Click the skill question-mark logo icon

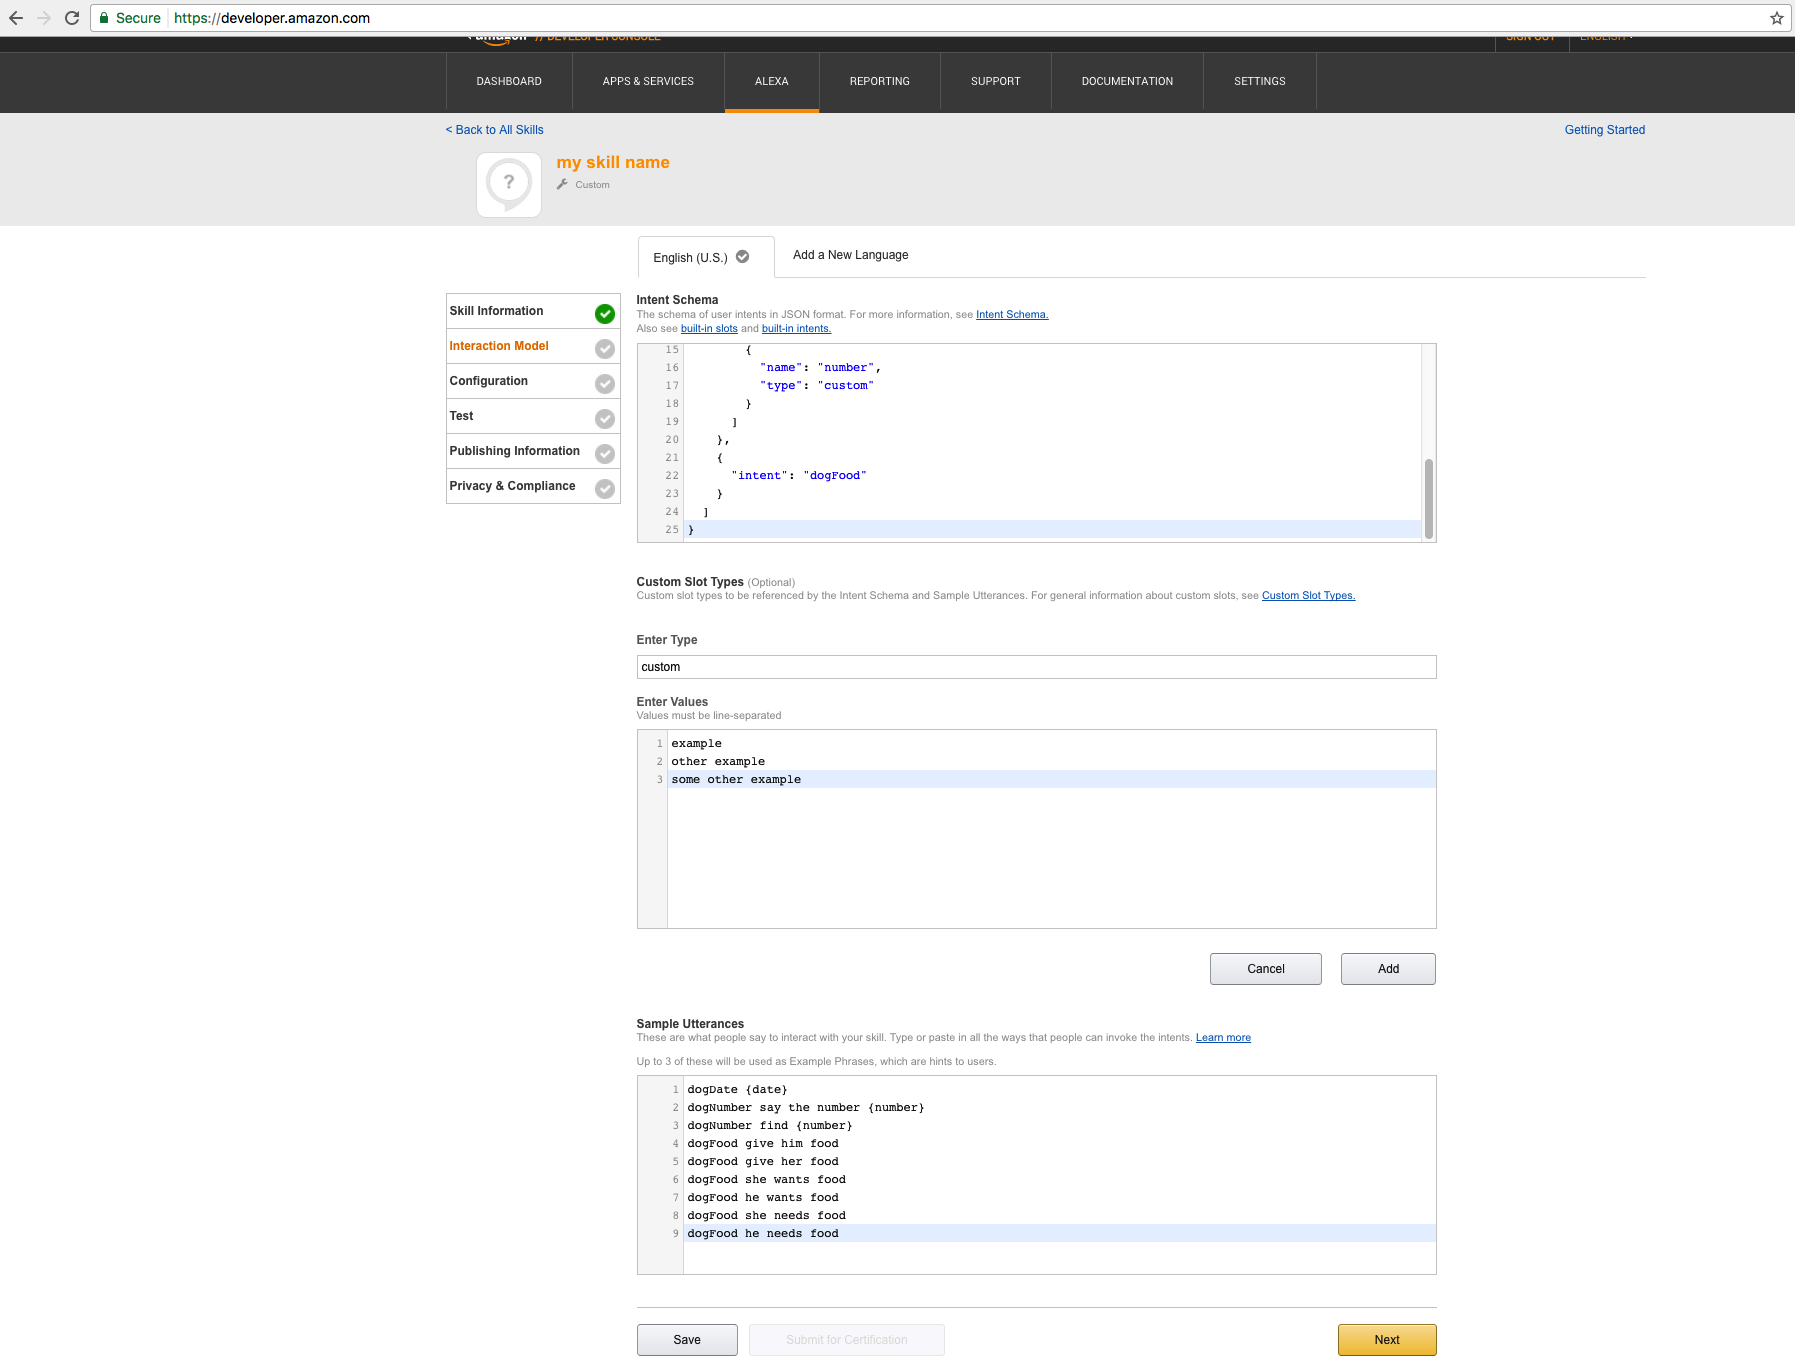509,185
